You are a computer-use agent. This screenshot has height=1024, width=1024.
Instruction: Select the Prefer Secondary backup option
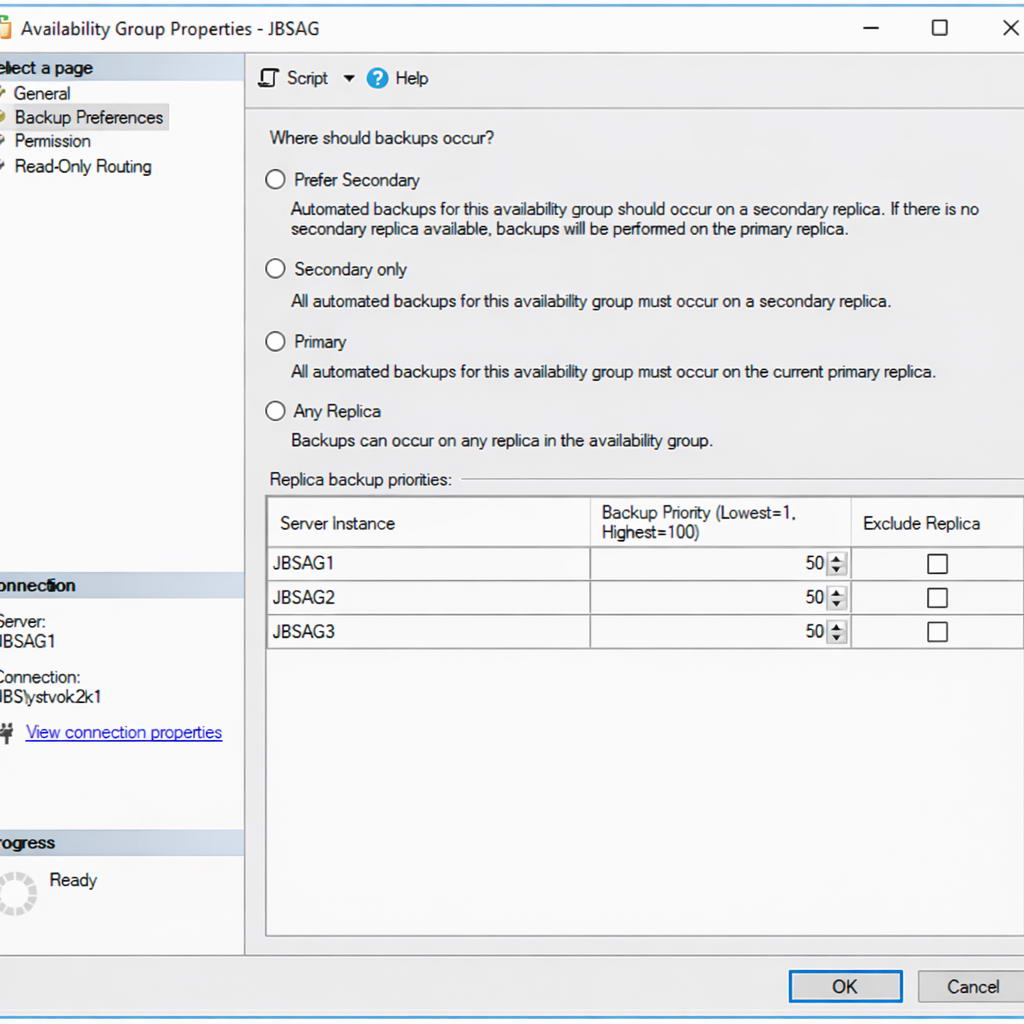[x=275, y=179]
